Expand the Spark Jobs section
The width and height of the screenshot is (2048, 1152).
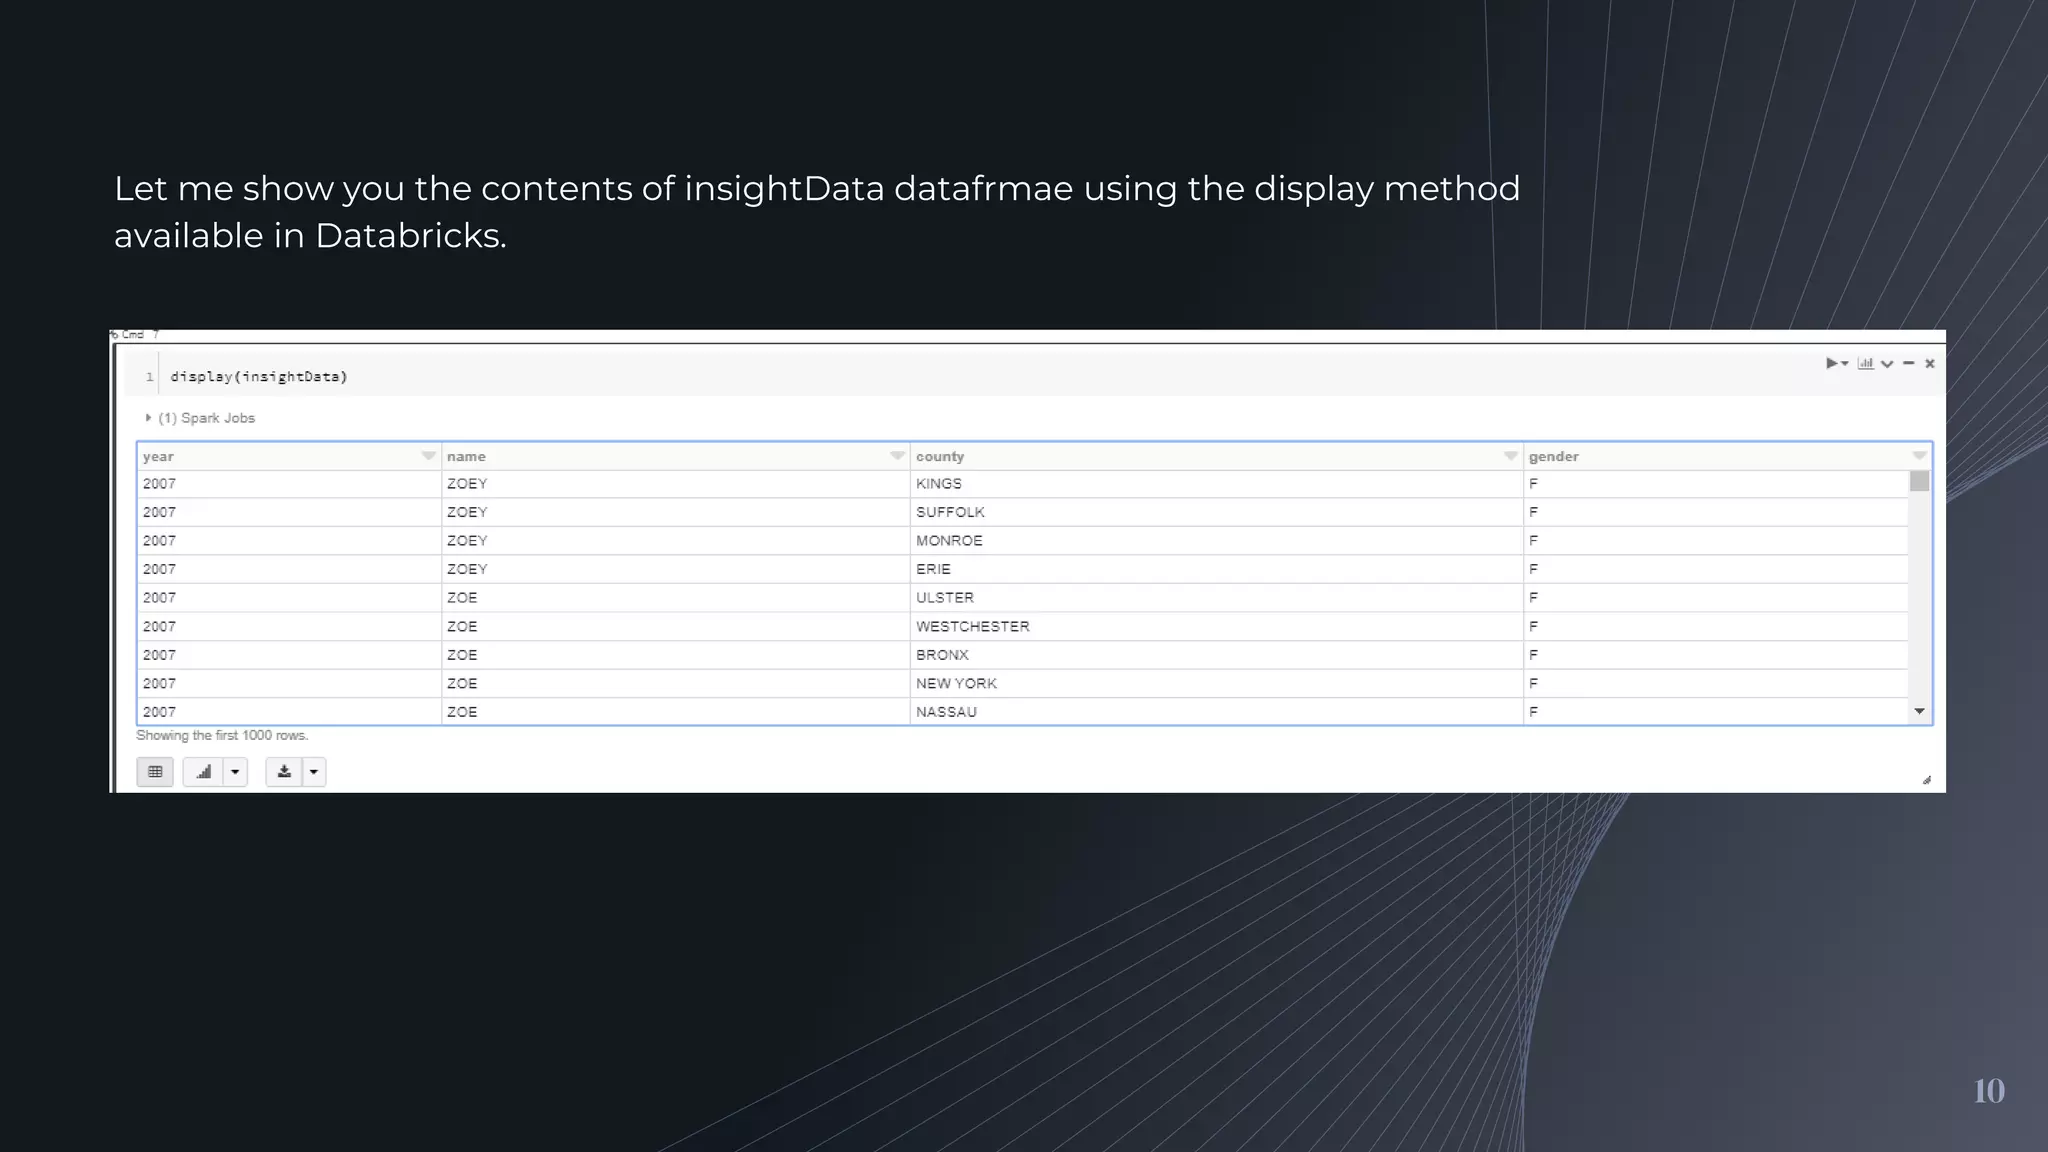click(148, 418)
